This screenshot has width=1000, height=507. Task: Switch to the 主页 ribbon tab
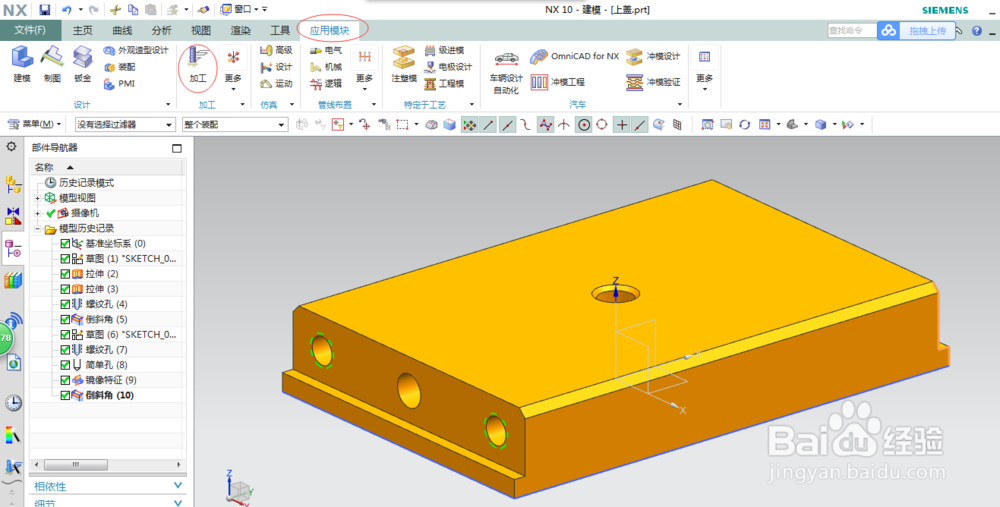[x=82, y=31]
